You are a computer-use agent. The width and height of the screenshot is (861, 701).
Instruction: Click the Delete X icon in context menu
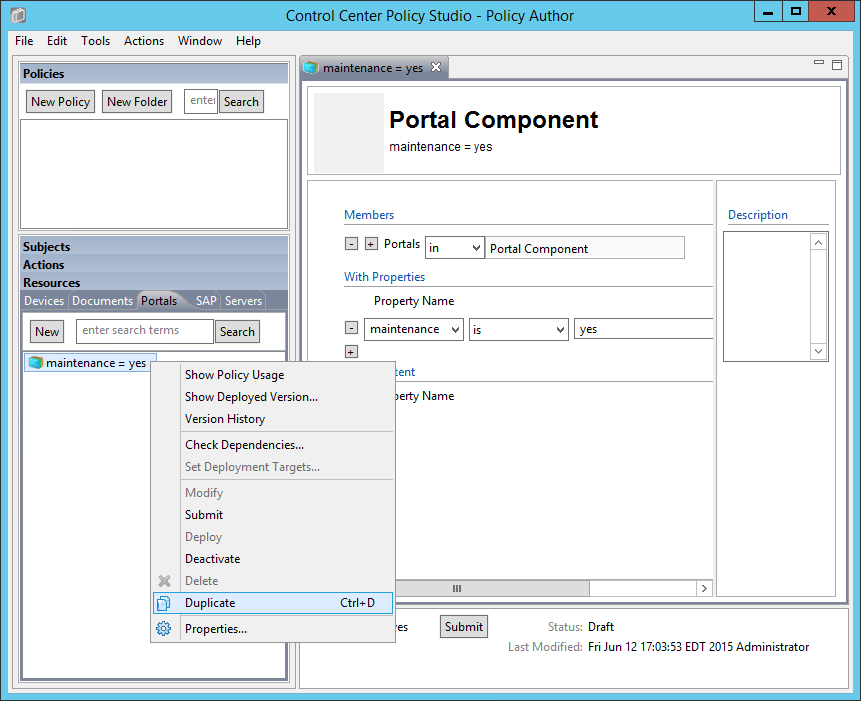click(x=164, y=581)
